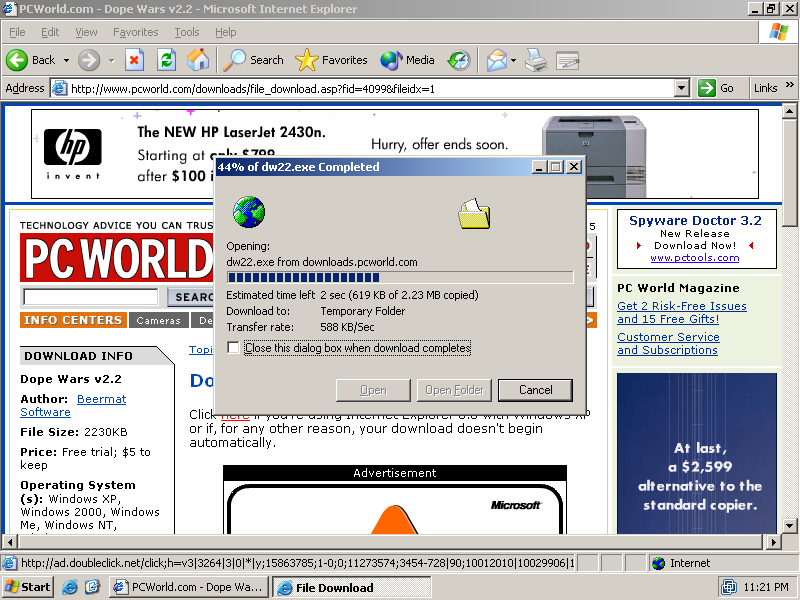800x600 pixels.
Task: Click the Links toolbar label
Action: 765,88
